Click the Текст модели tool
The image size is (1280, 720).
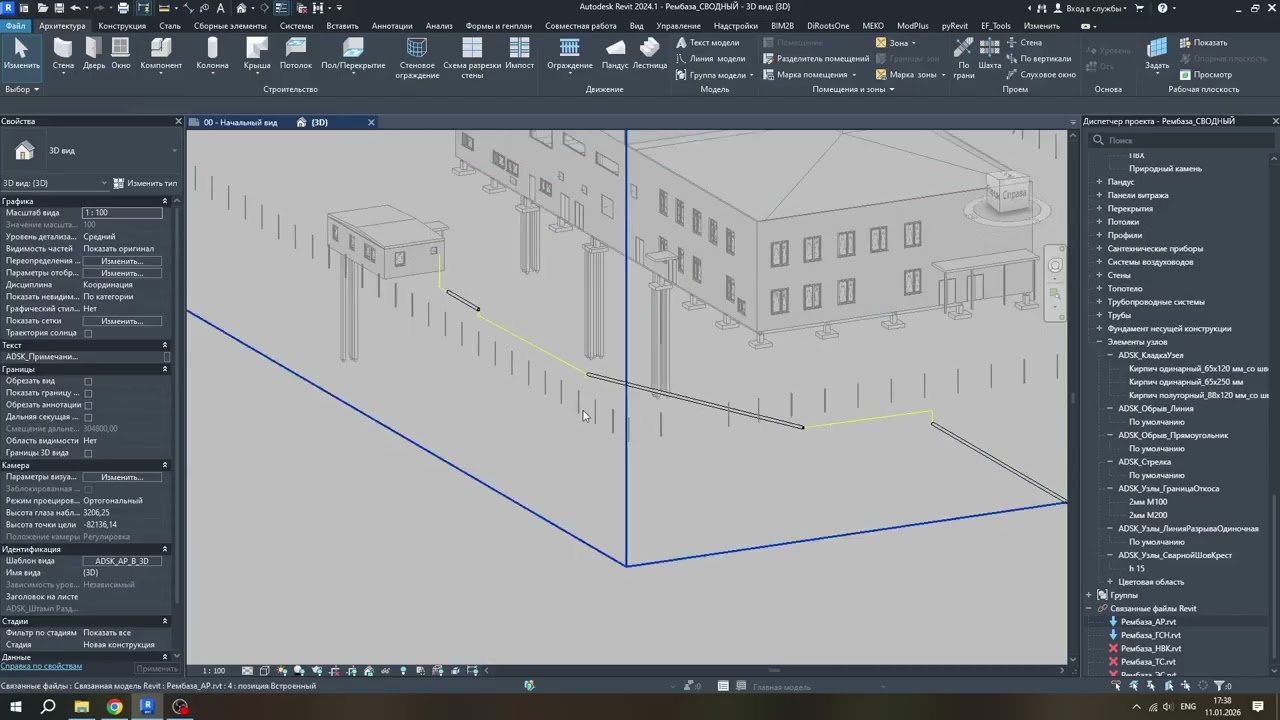(707, 43)
